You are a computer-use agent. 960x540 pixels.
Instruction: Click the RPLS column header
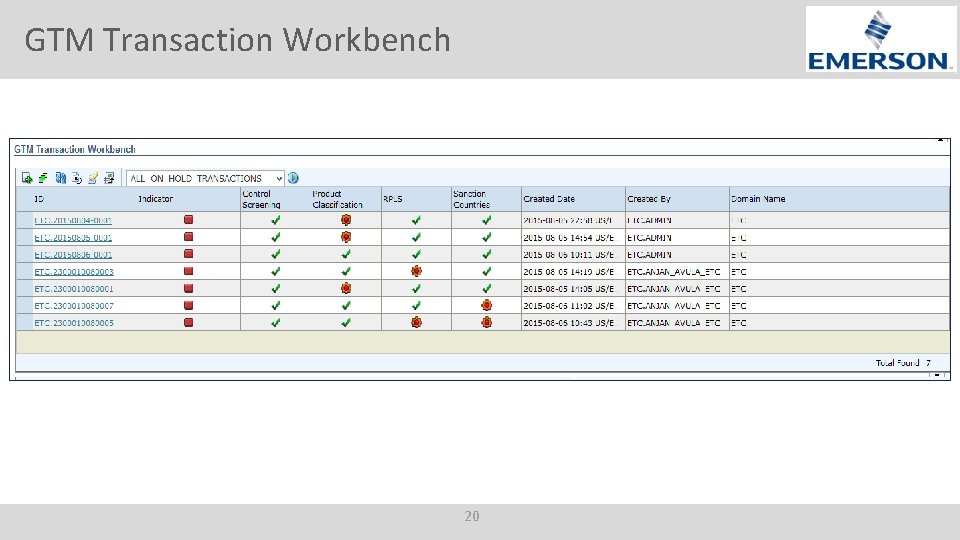pyautogui.click(x=393, y=199)
